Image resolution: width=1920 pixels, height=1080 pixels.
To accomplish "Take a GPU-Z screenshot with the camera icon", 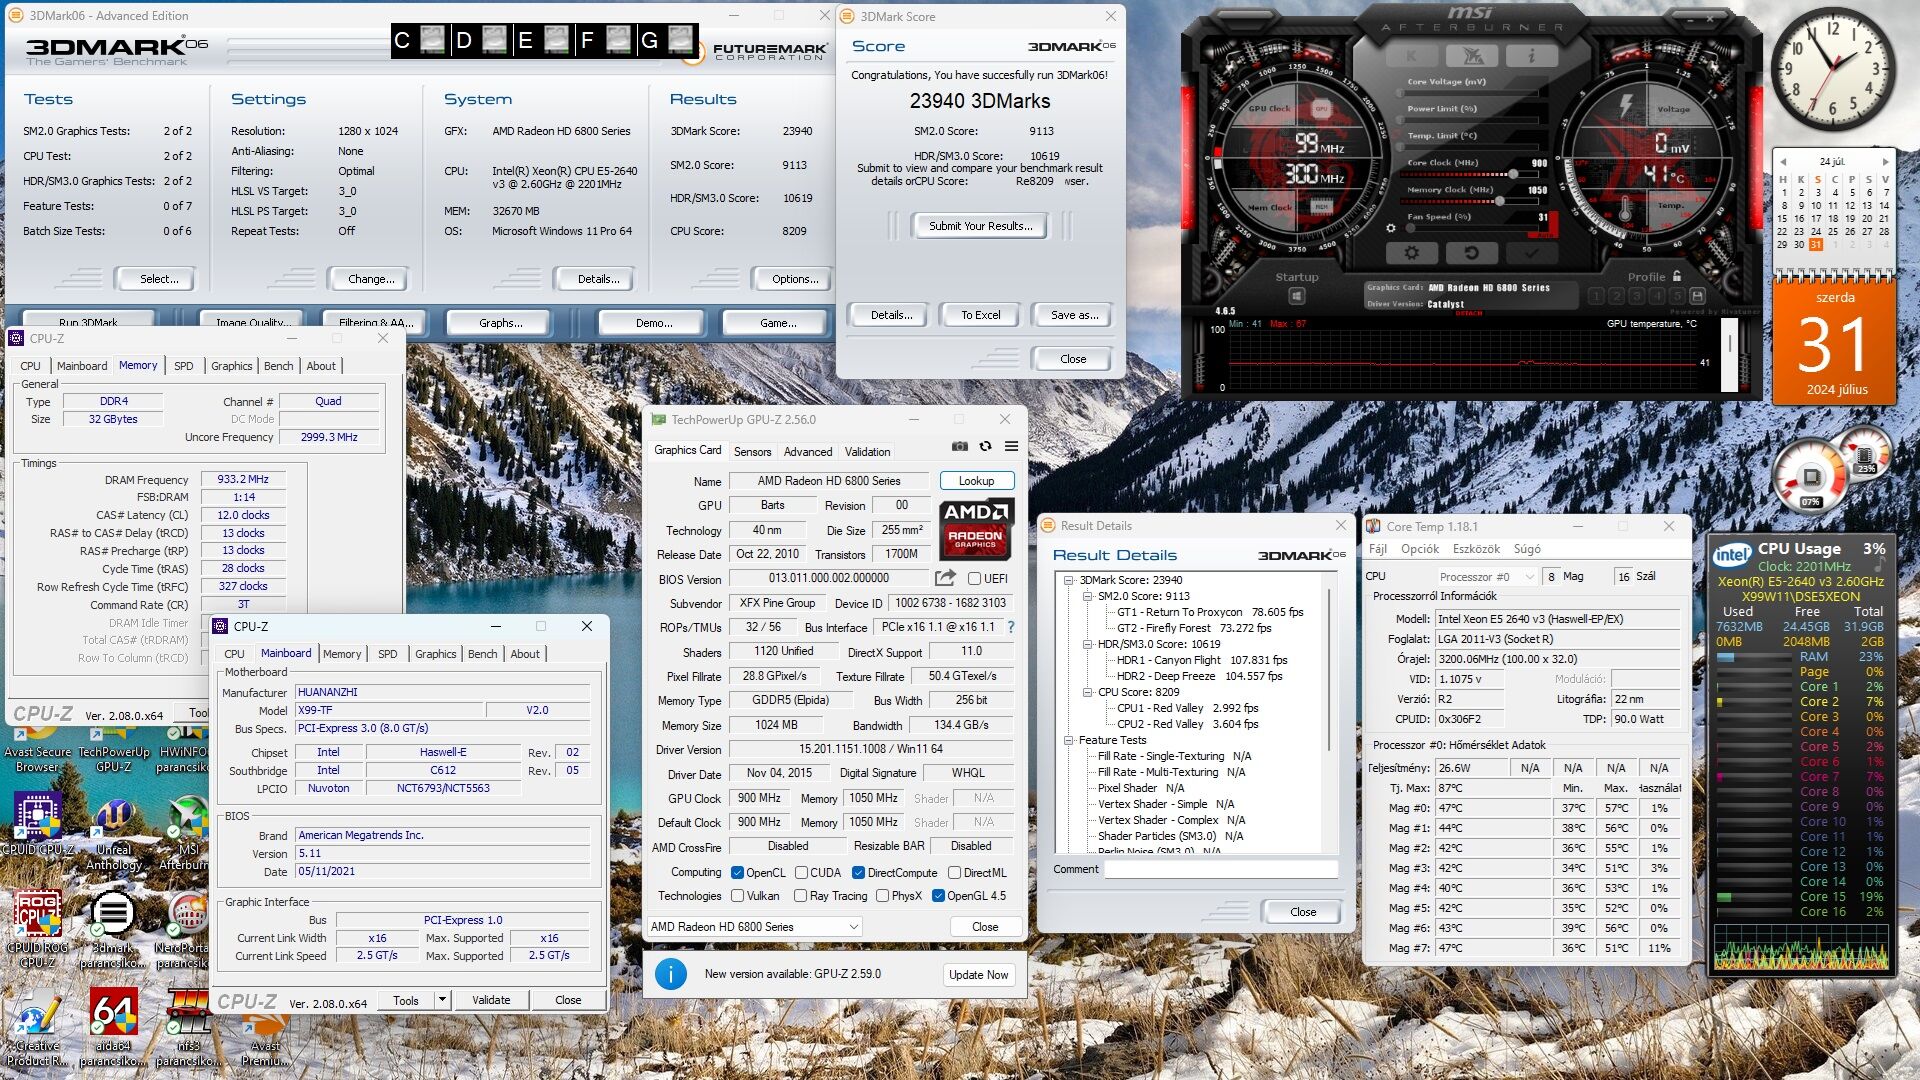I will (x=959, y=446).
